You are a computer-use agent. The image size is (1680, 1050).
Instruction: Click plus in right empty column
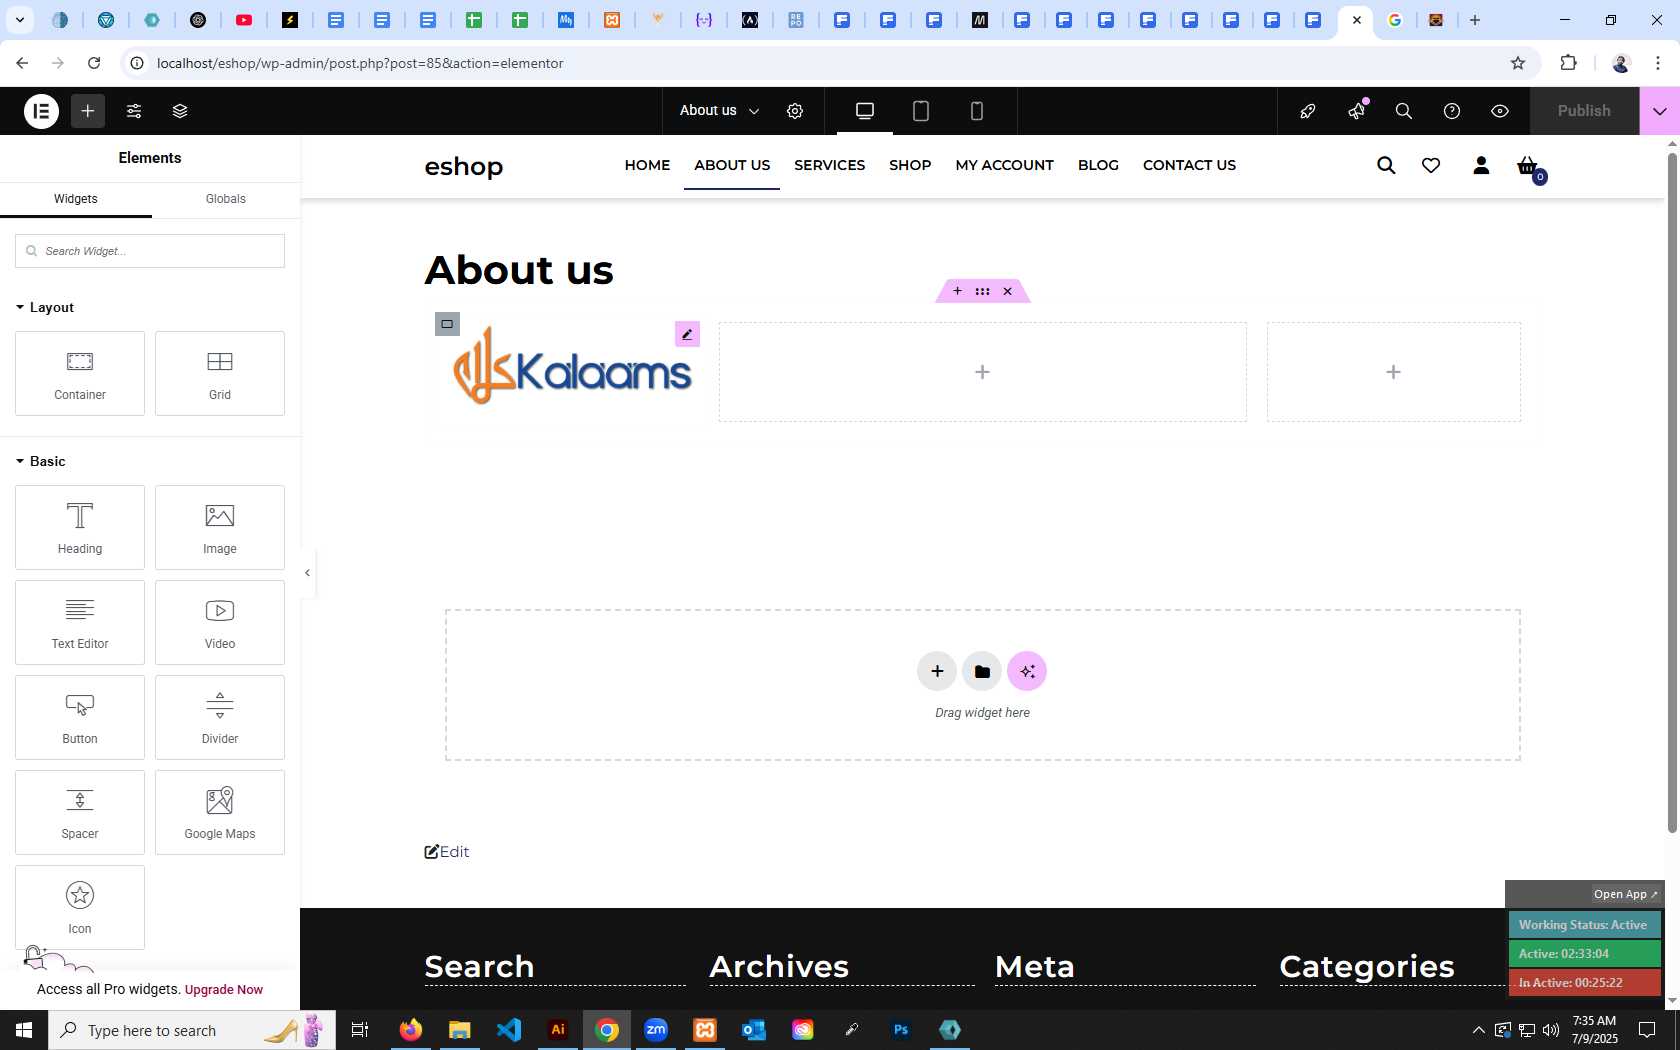point(1393,372)
